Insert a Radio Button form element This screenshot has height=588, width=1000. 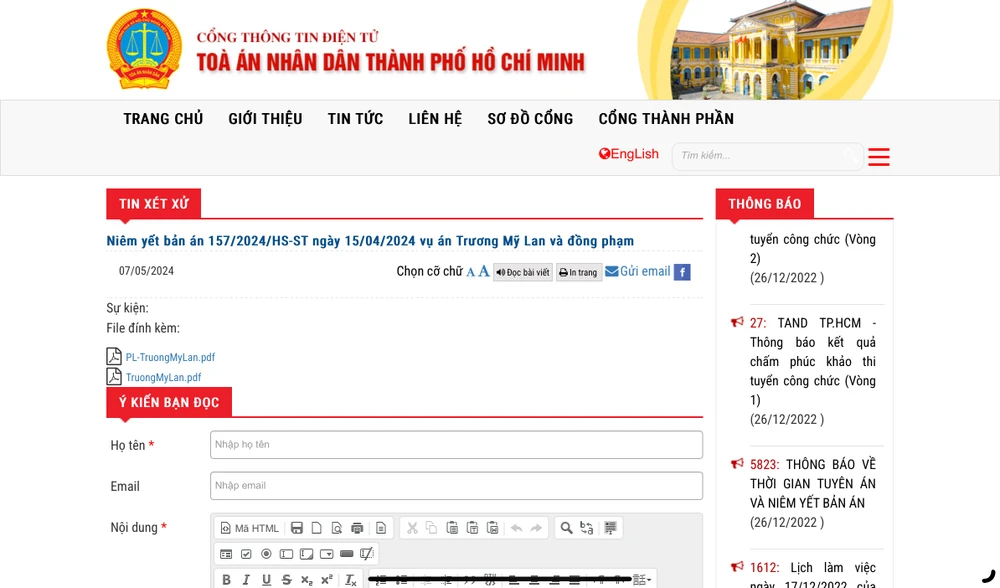(x=266, y=552)
